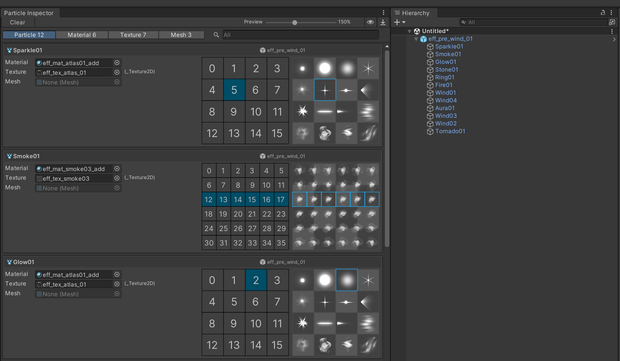
Task: Select Wind02 in Hierarchy
Action: click(446, 123)
